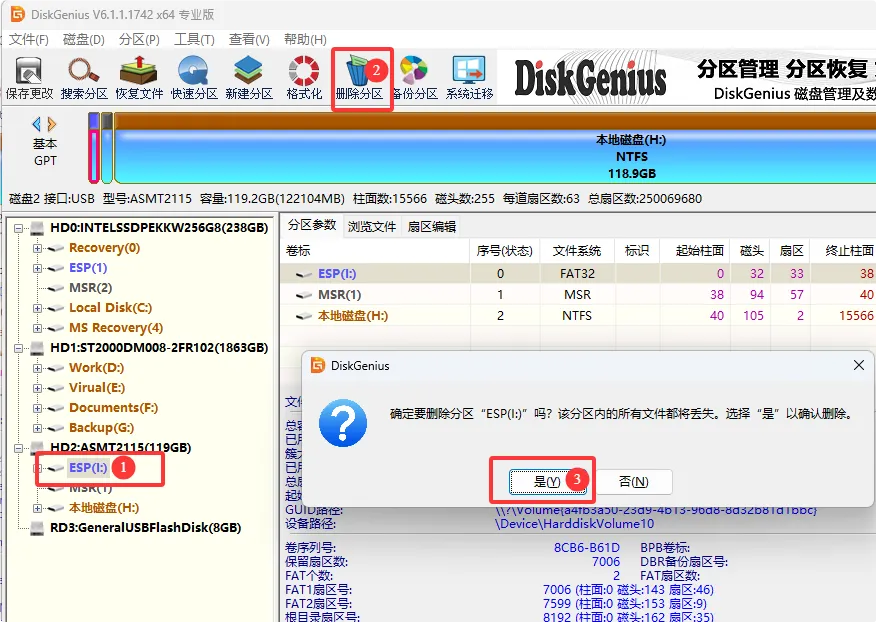The height and width of the screenshot is (622, 876).
Task: Switch to the 扇区编辑 tab
Action: (431, 226)
